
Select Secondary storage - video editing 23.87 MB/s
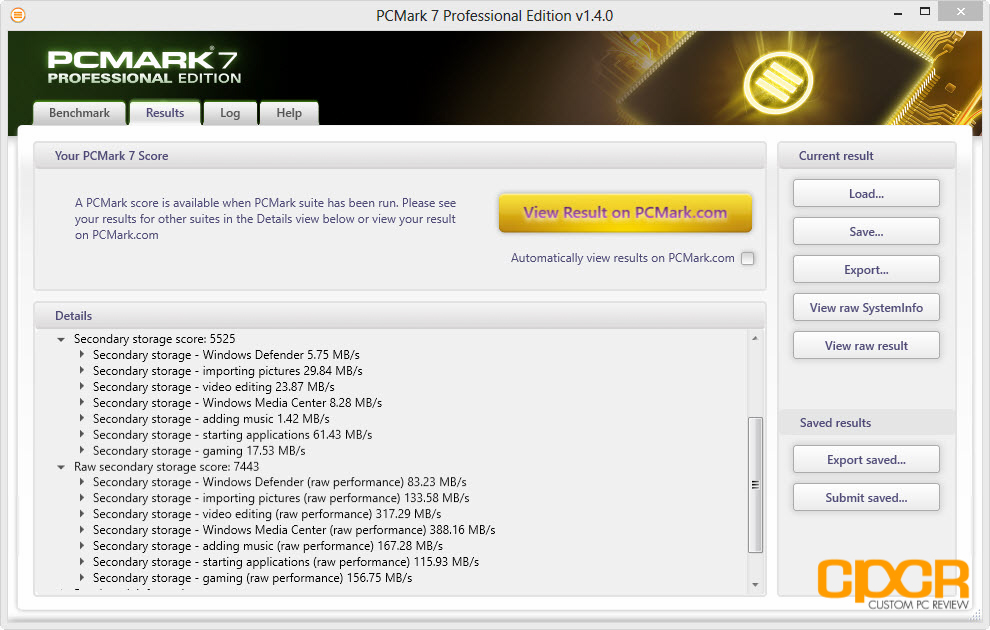214,386
